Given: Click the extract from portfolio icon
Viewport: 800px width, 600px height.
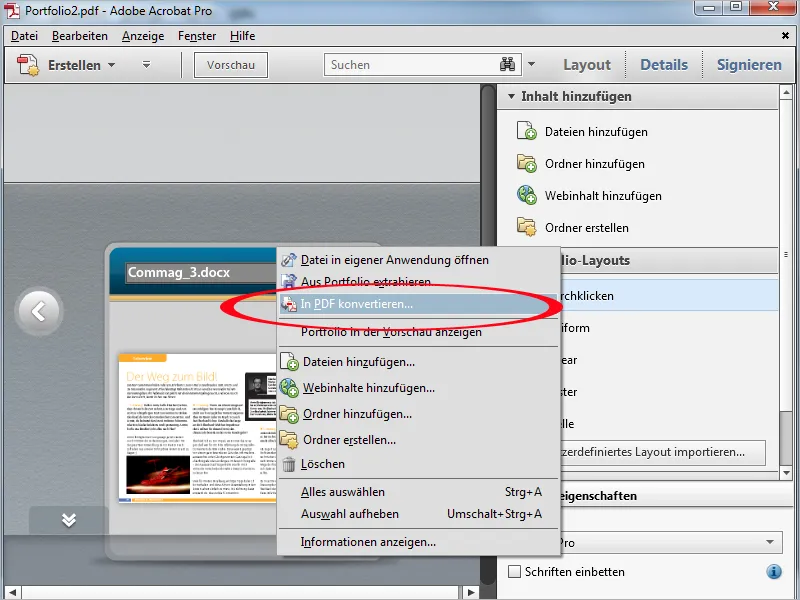Looking at the screenshot, I should 289,282.
